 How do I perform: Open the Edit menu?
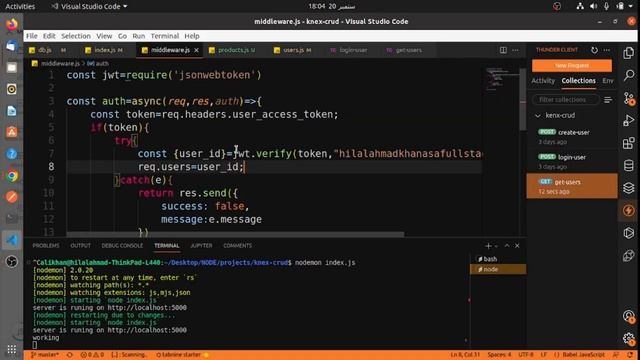pyautogui.click(x=49, y=36)
